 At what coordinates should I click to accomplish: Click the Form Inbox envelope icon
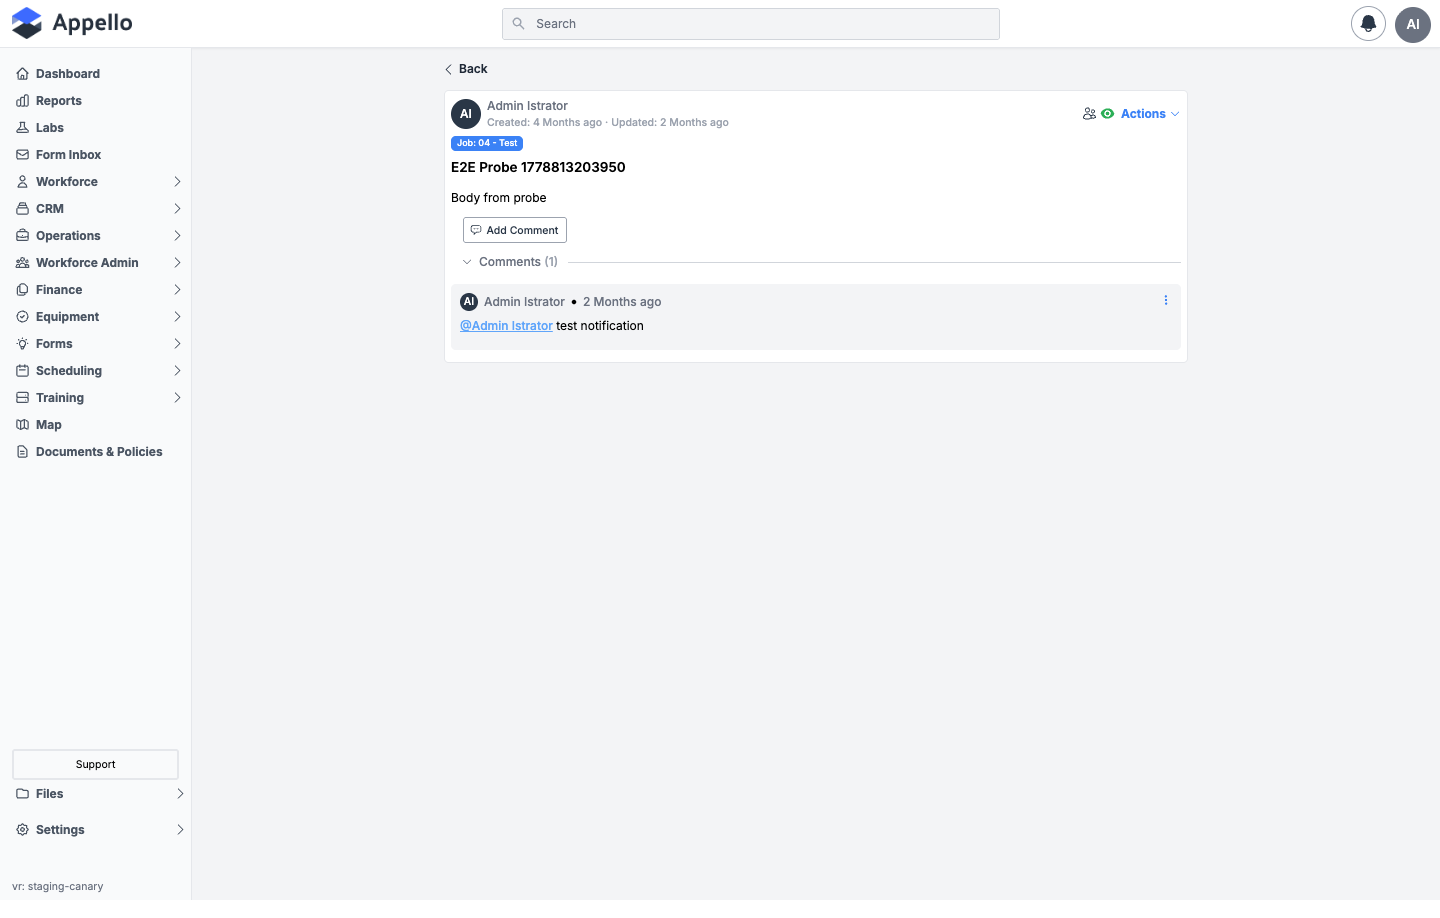click(x=22, y=155)
